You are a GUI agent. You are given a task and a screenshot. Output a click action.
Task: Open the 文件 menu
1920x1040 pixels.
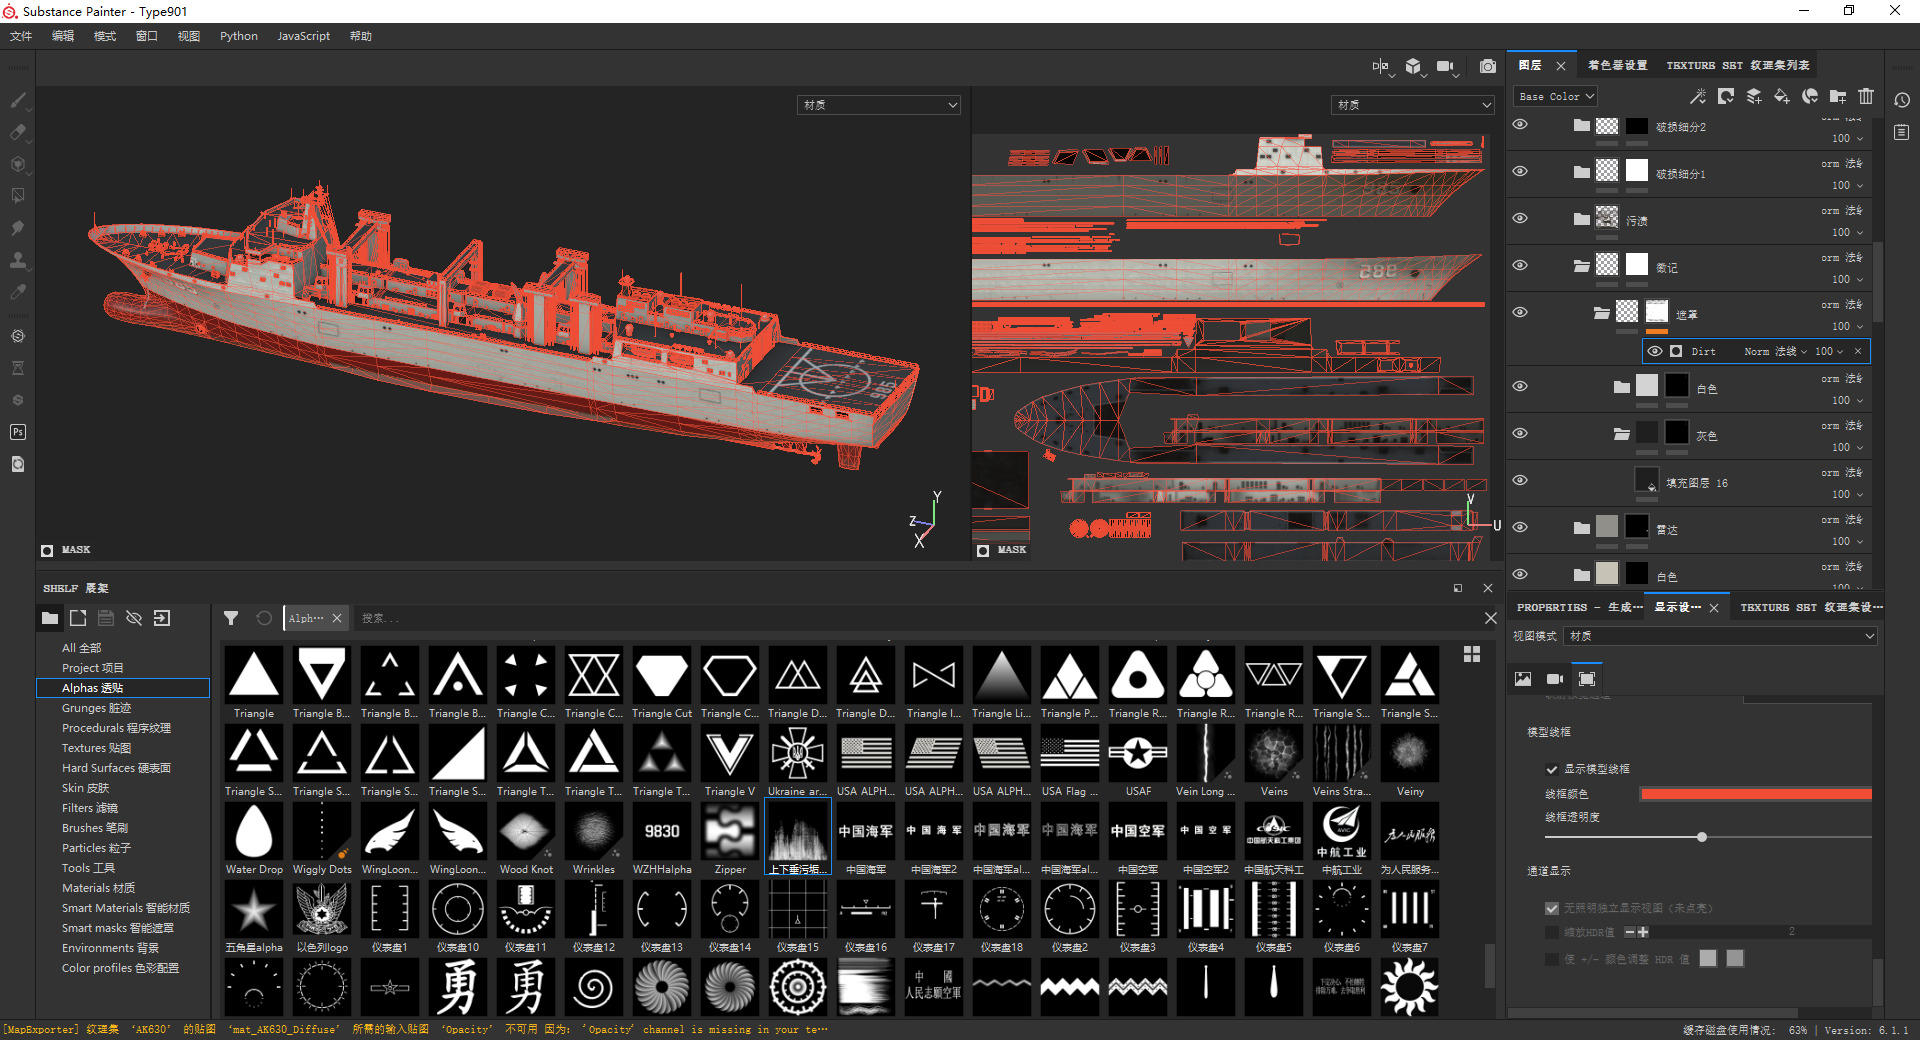tap(21, 36)
